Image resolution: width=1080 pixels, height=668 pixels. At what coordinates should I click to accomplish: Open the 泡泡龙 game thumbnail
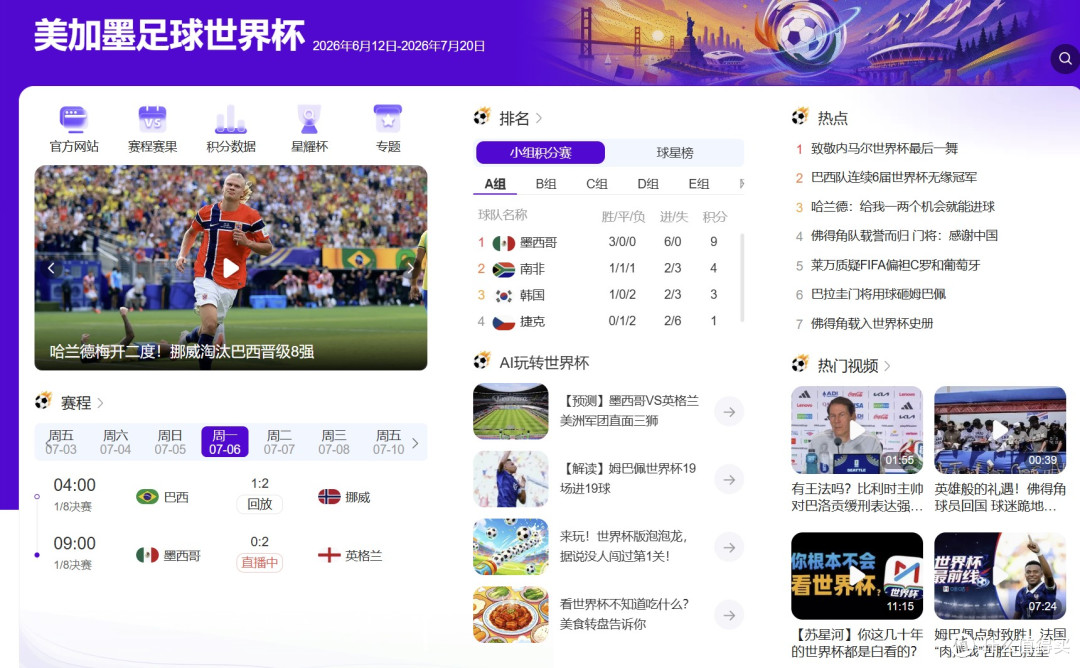tap(511, 547)
